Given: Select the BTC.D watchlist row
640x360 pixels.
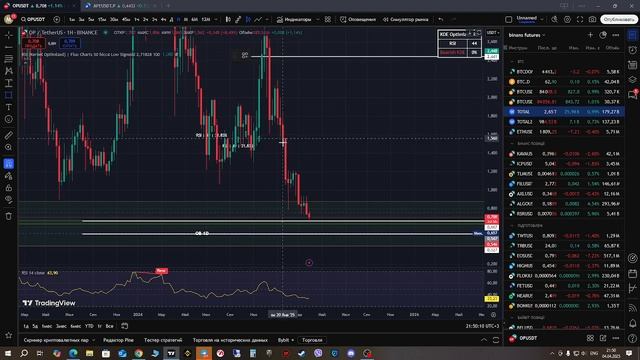Looking at the screenshot, I should tap(564, 82).
